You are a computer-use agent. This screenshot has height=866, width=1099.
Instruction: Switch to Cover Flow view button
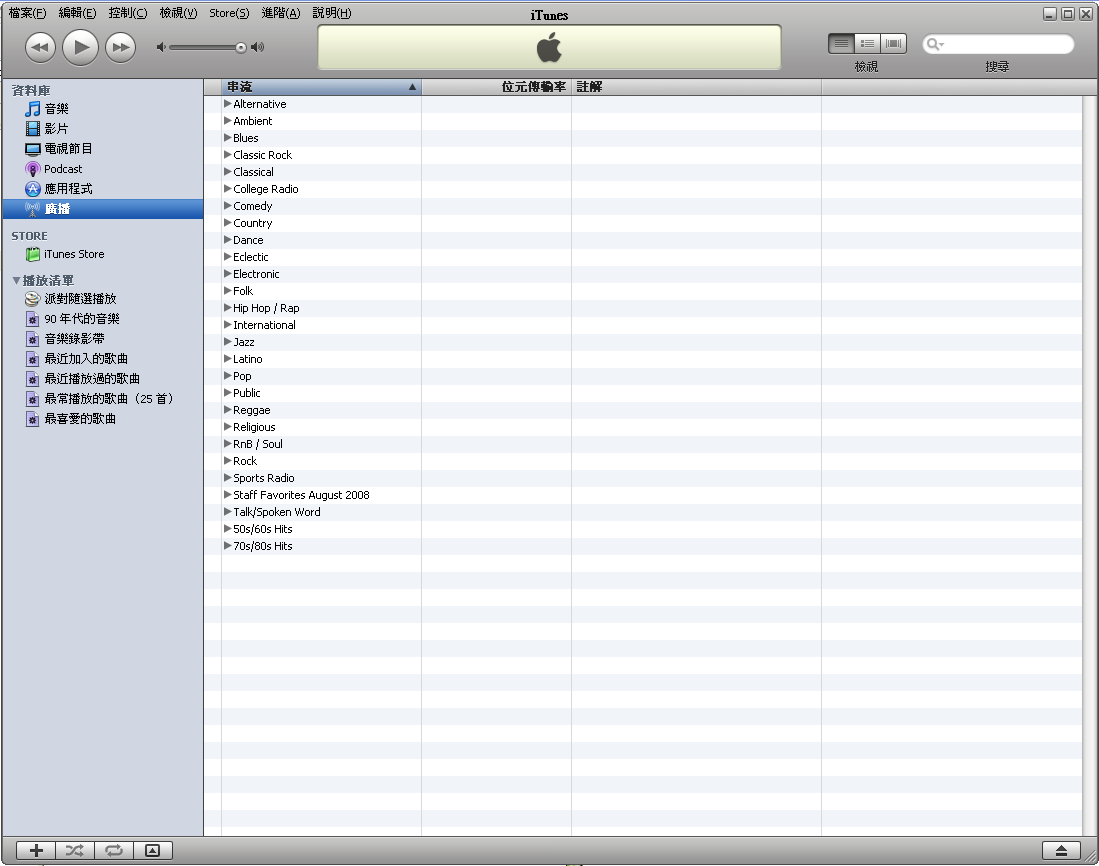click(893, 43)
